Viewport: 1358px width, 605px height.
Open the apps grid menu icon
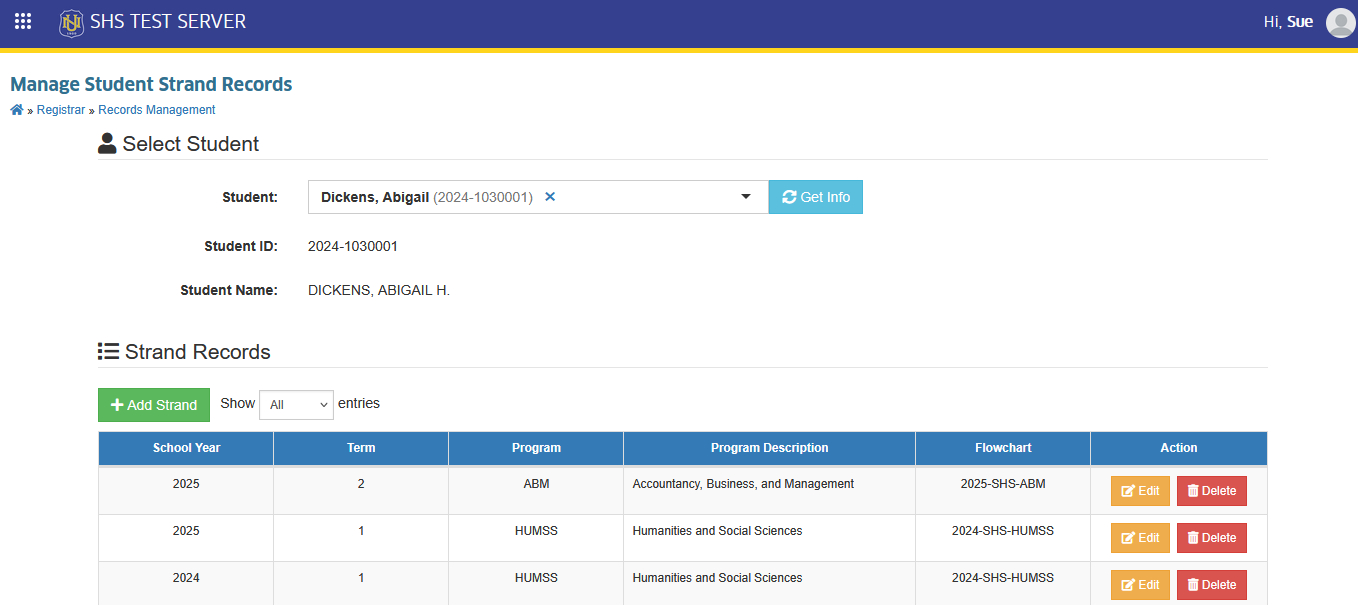pos(23,21)
